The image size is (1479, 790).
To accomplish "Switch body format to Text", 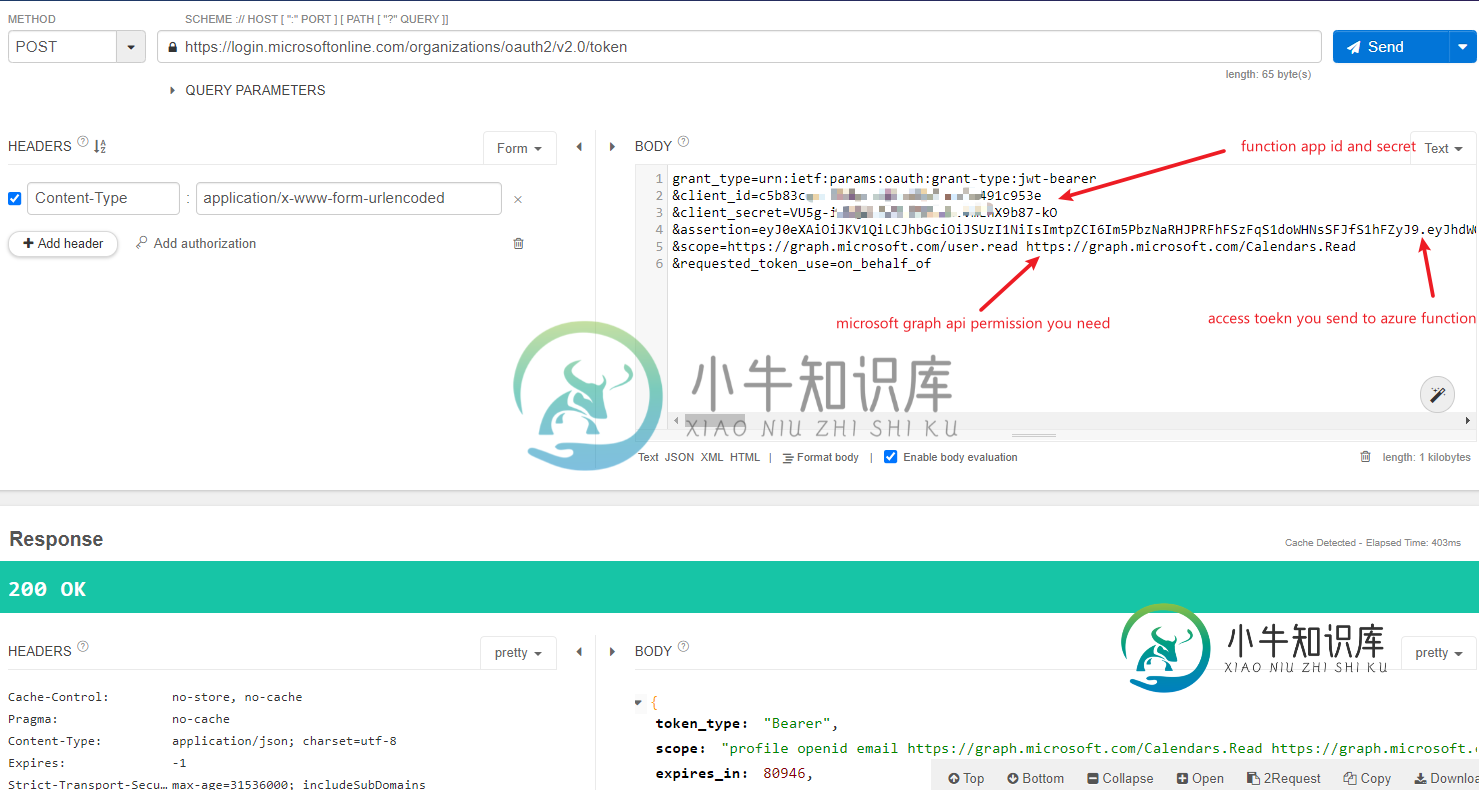I will pos(648,457).
